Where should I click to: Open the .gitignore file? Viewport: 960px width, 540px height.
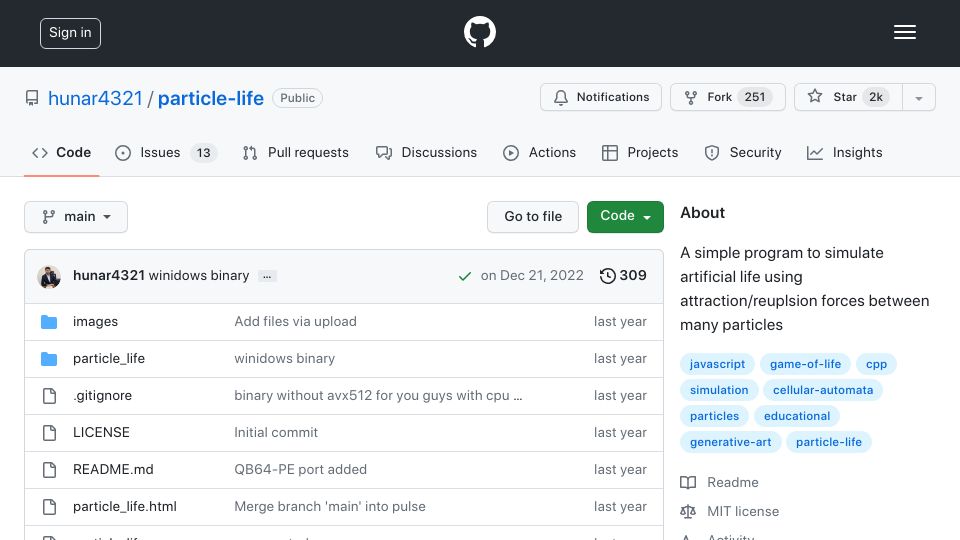click(x=102, y=396)
